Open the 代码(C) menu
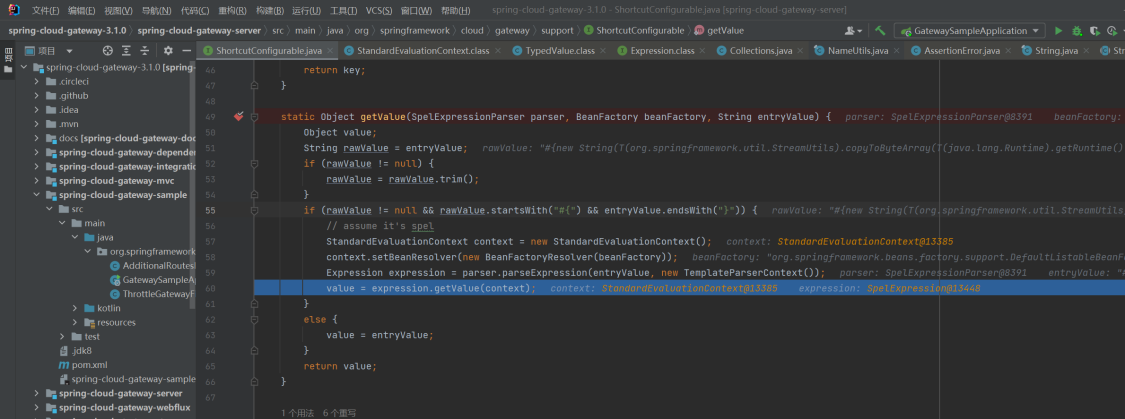 click(195, 11)
